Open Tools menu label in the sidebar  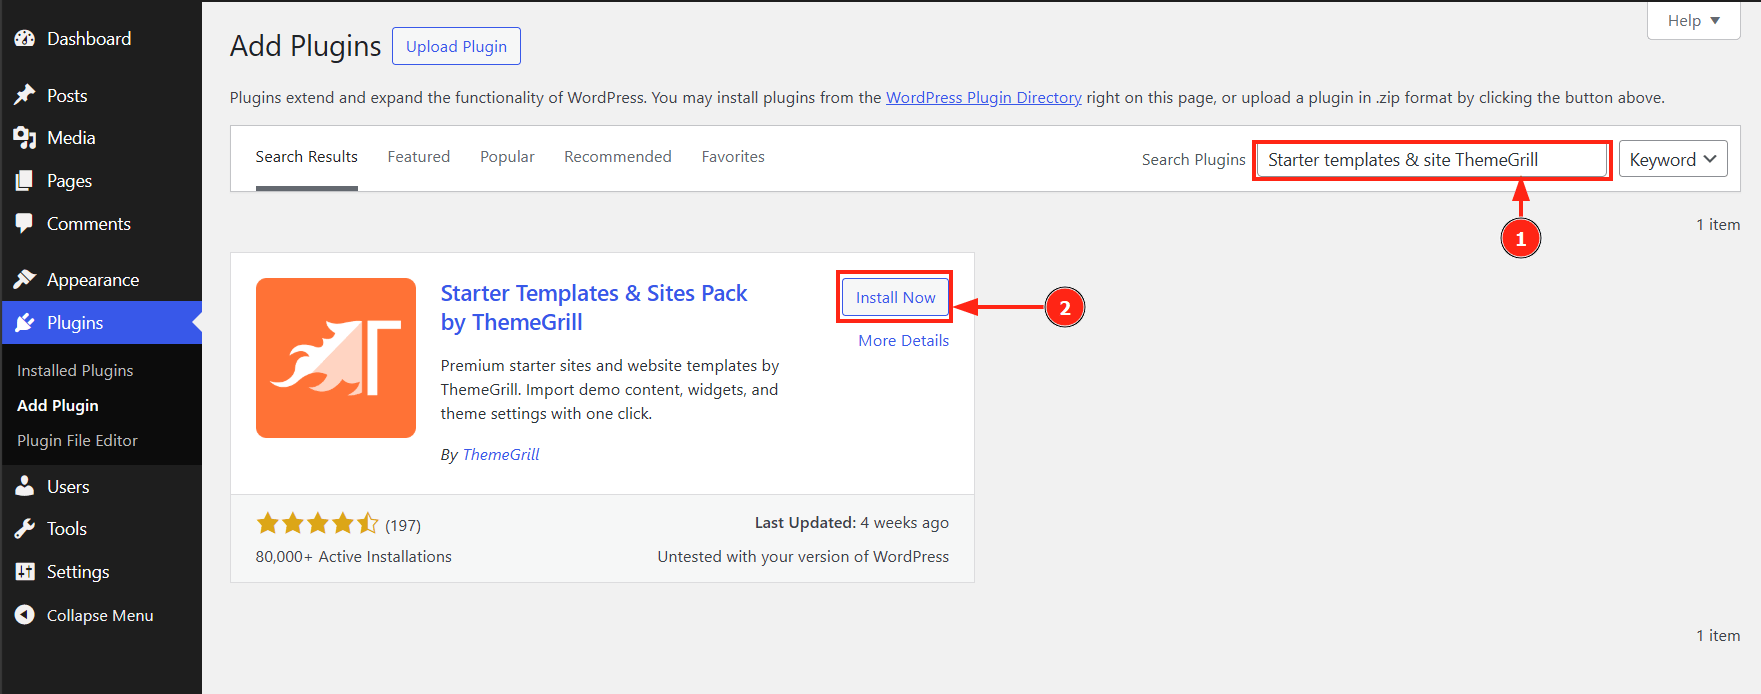67,529
